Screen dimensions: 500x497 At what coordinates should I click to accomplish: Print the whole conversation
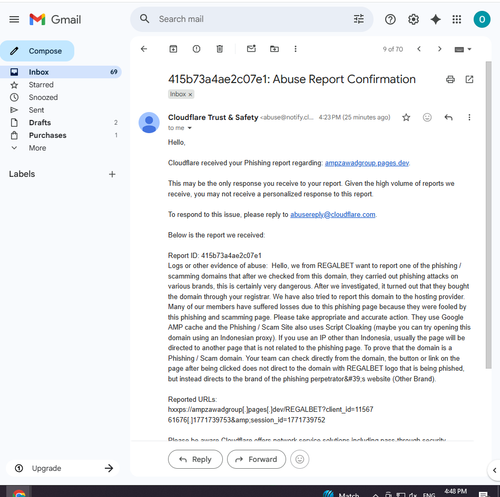click(450, 79)
